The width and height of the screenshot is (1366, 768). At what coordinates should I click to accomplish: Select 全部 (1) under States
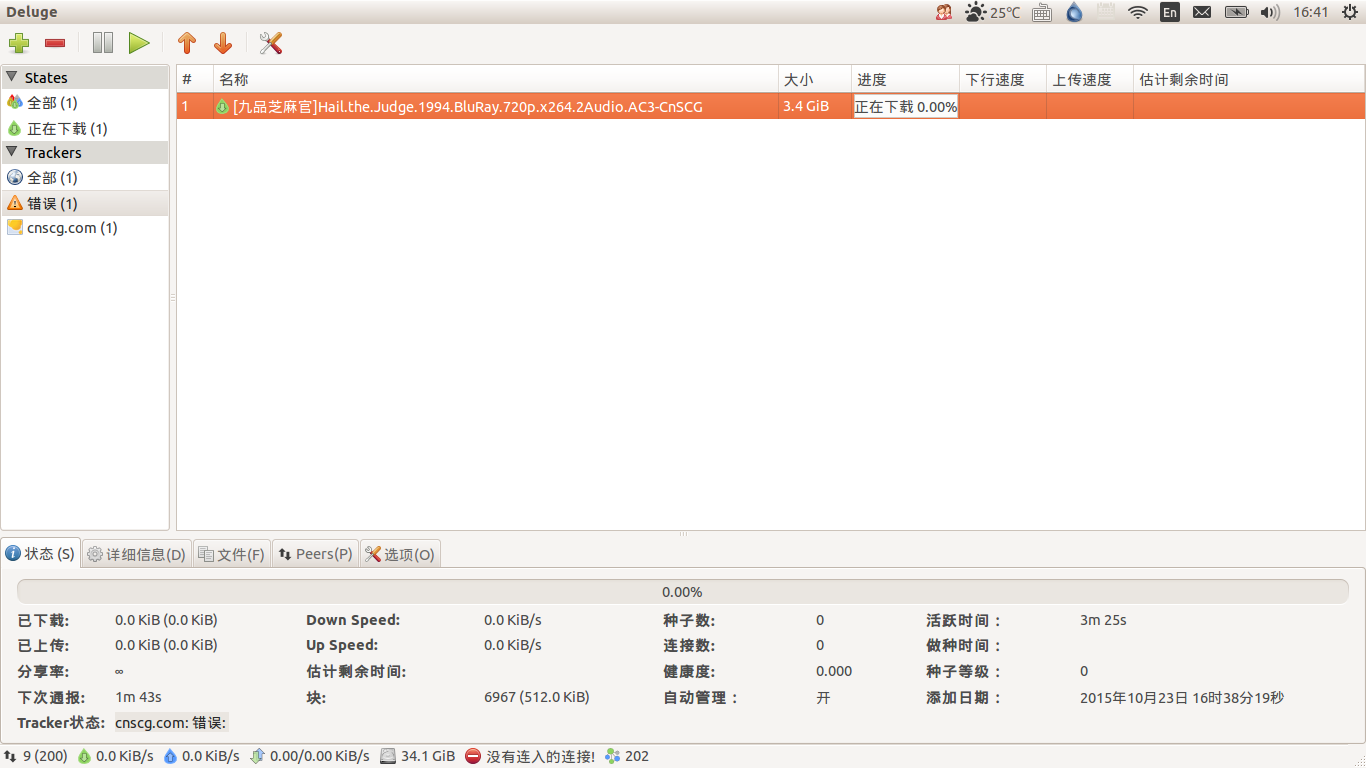85,103
